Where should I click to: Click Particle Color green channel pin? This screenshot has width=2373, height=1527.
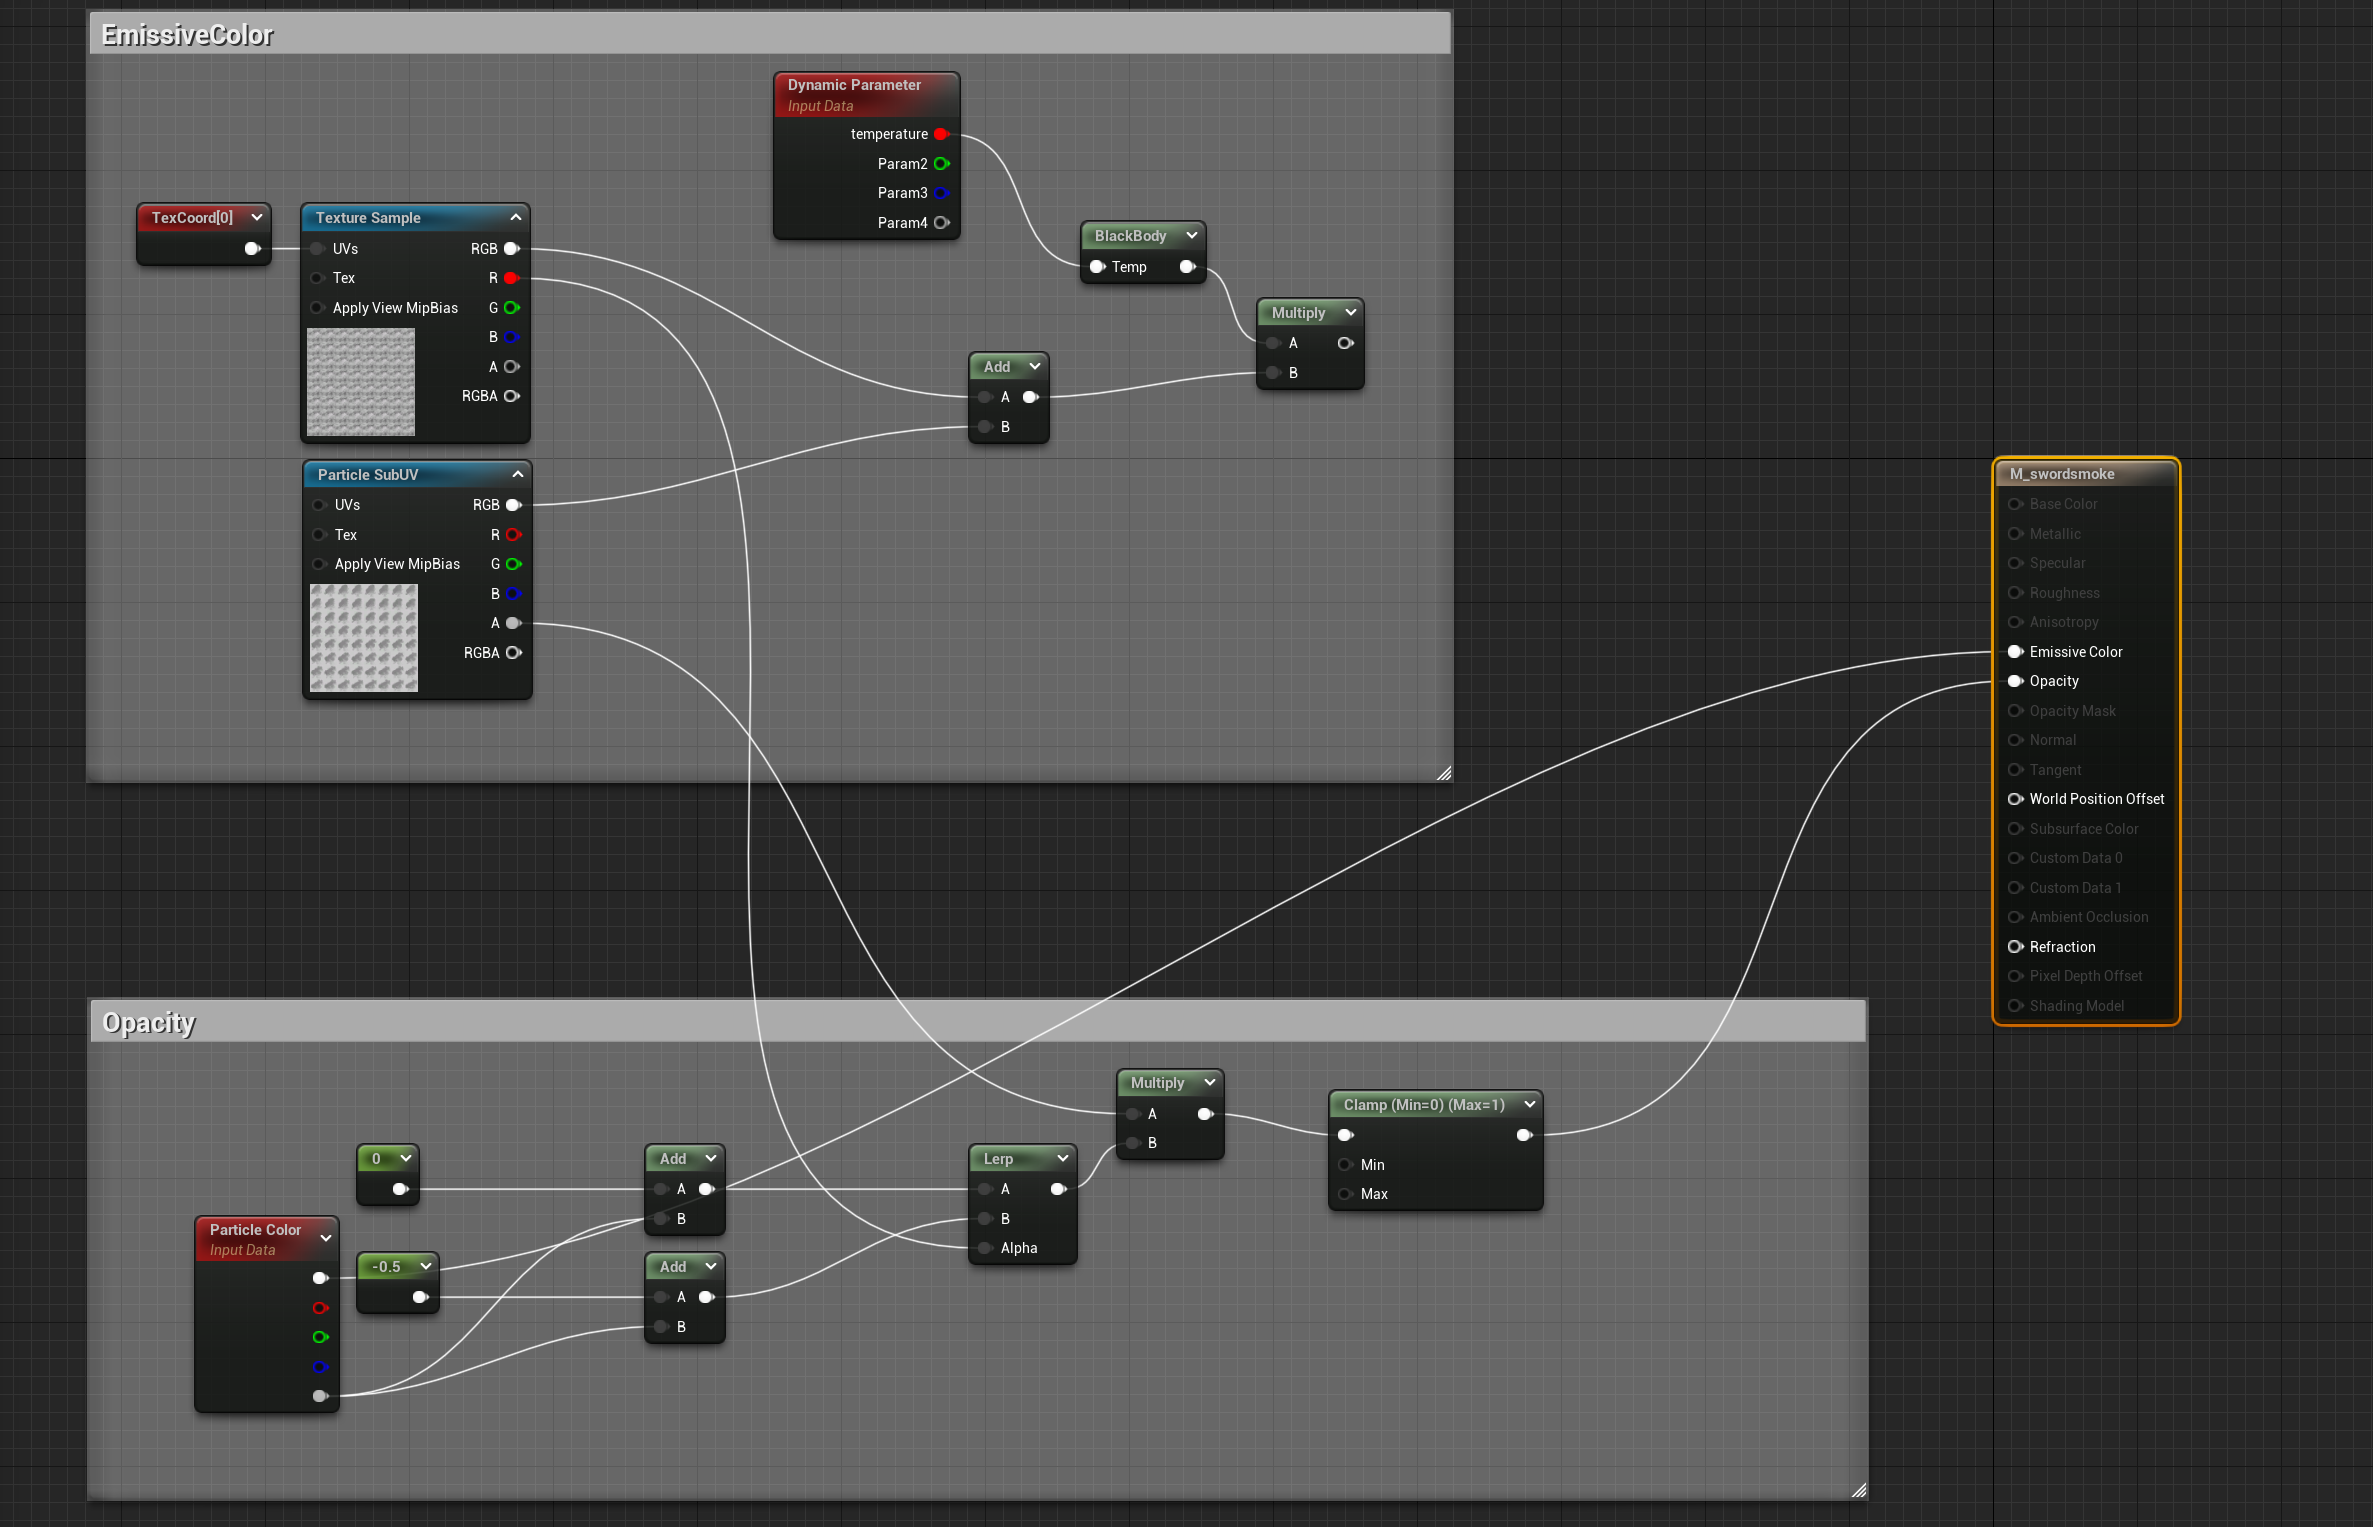pos(320,1337)
